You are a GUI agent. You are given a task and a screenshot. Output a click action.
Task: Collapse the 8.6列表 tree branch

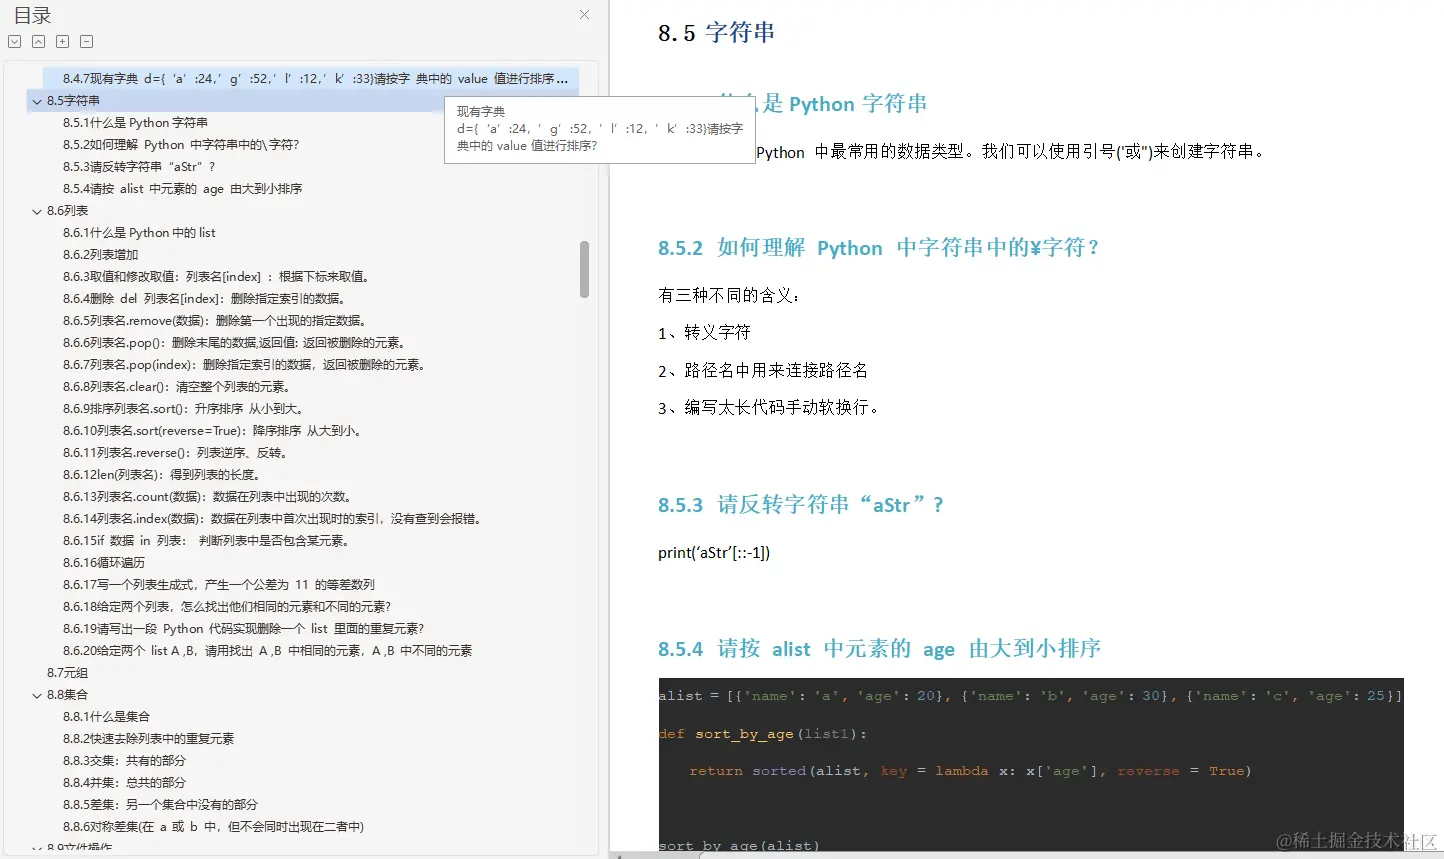[x=36, y=210]
